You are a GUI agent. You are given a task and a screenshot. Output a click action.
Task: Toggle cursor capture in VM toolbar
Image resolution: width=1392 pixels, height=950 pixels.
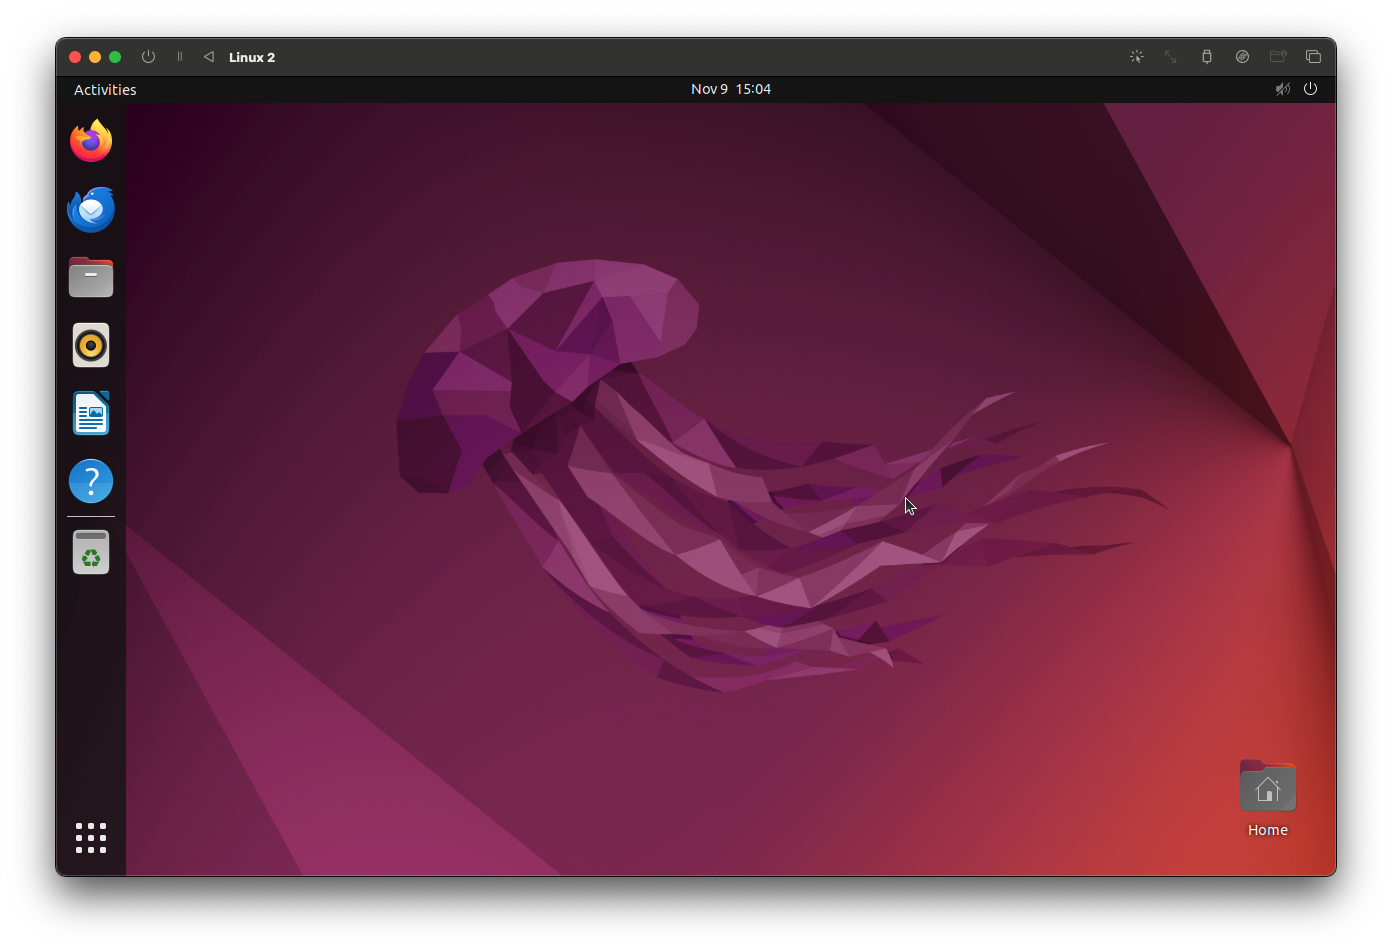pyautogui.click(x=1137, y=57)
